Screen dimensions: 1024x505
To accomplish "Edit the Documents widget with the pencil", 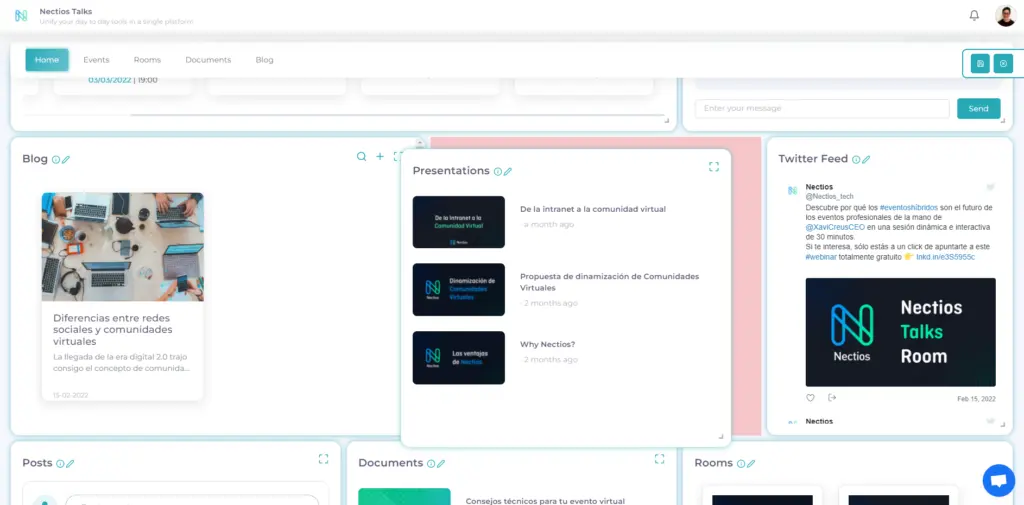I will coord(441,464).
